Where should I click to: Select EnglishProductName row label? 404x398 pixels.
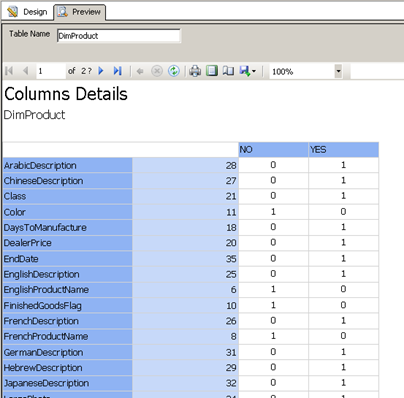67,290
